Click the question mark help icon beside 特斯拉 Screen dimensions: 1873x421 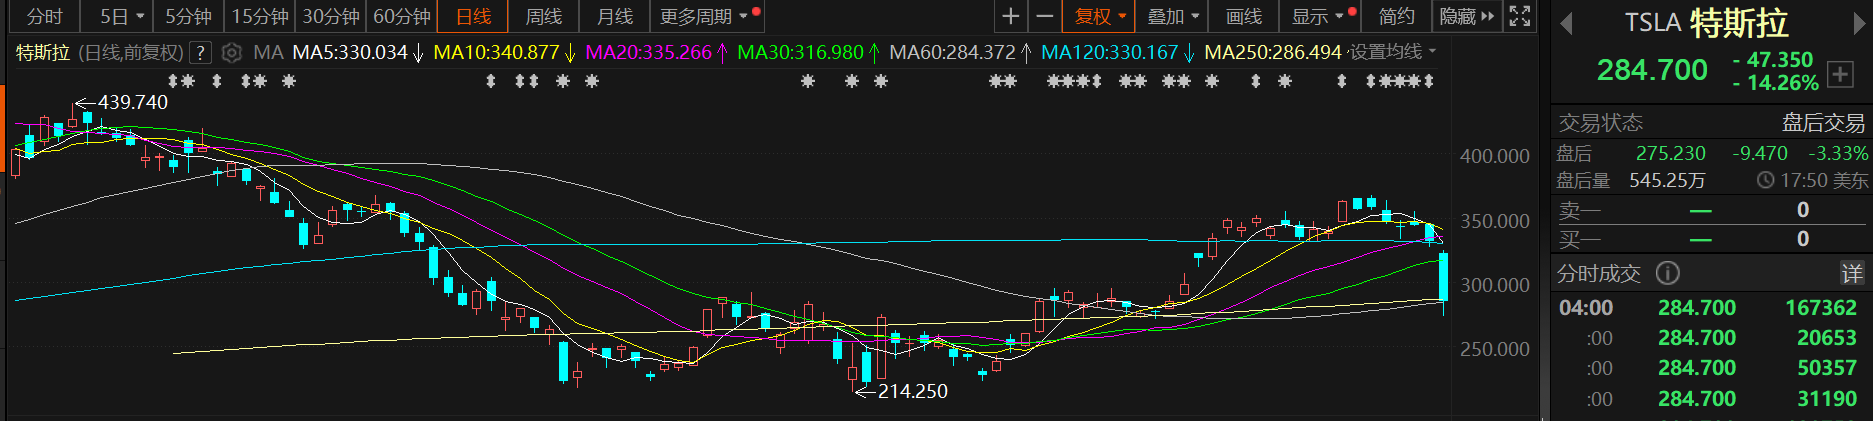pos(200,52)
